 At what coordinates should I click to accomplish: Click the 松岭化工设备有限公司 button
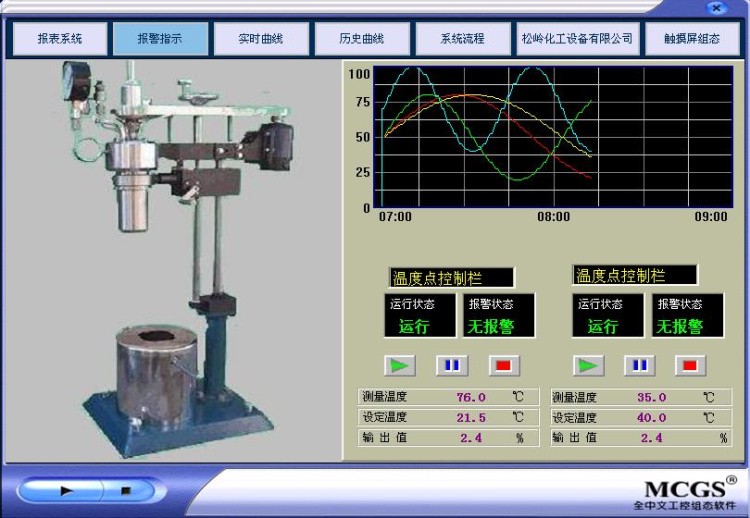(x=577, y=39)
